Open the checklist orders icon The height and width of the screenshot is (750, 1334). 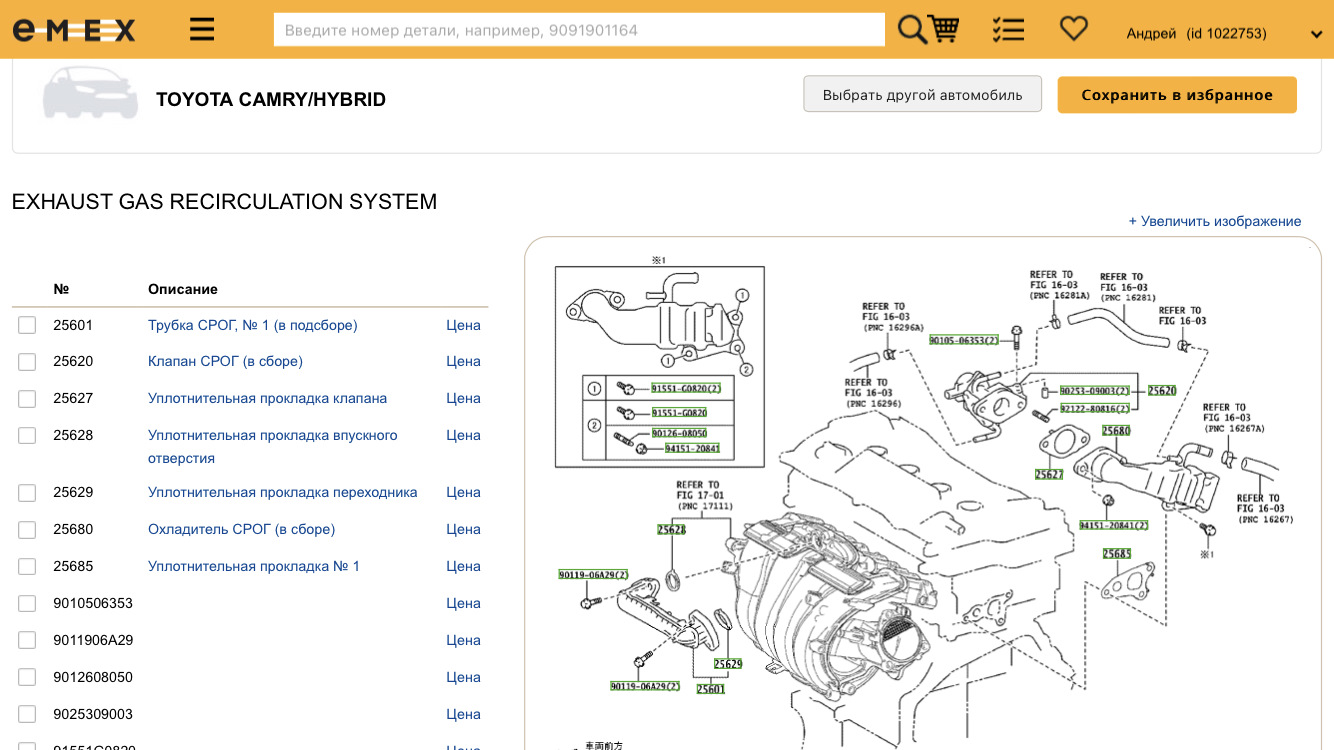point(1008,30)
